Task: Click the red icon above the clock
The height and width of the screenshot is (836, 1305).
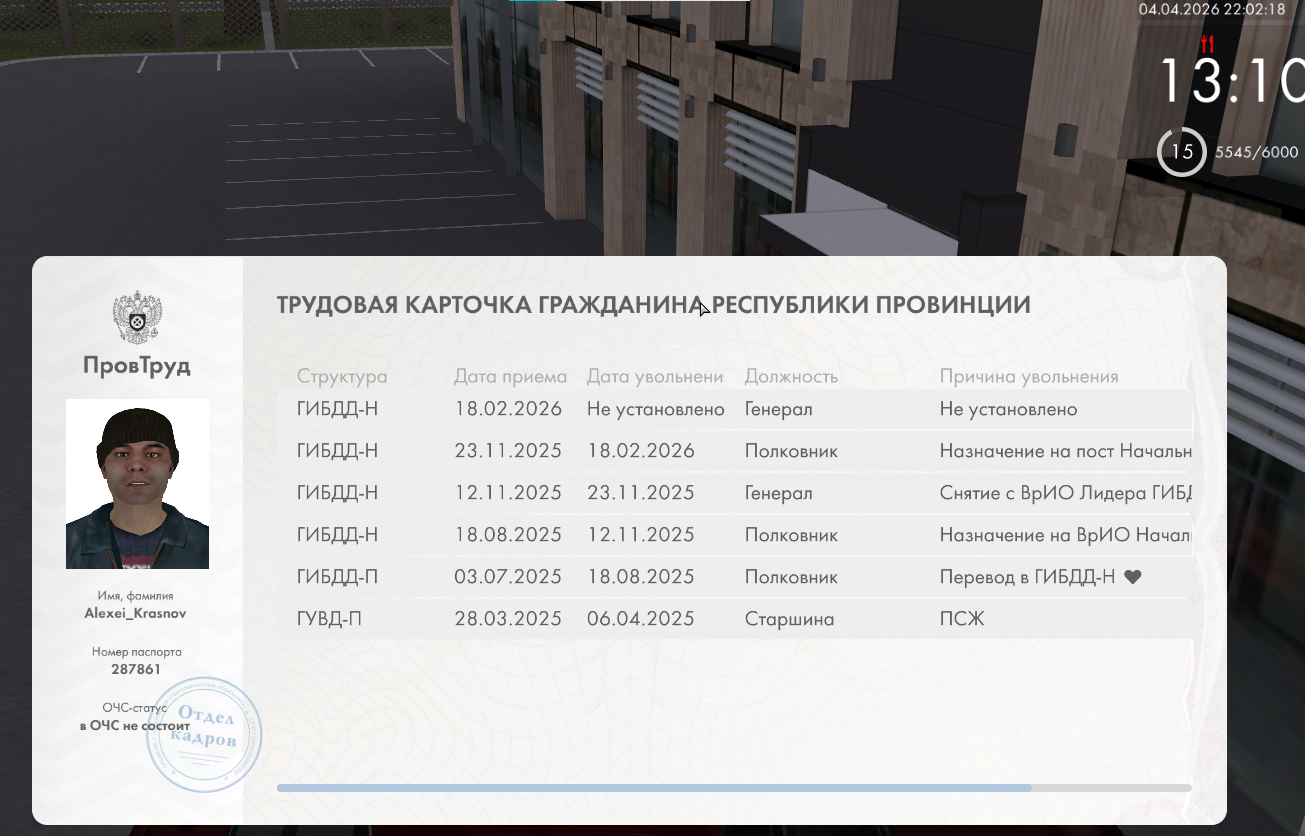Action: pos(1207,44)
